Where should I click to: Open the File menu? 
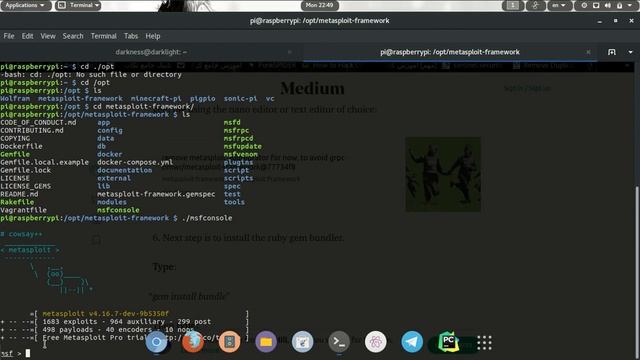pyautogui.click(x=9, y=36)
